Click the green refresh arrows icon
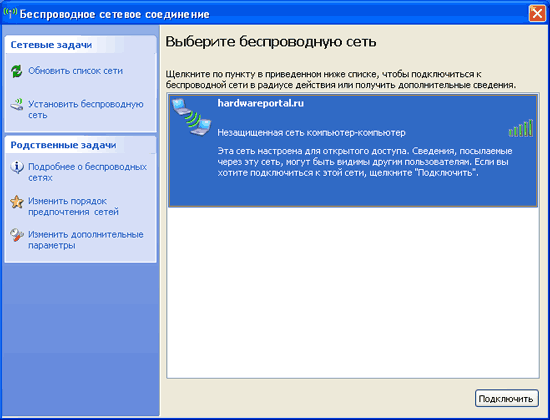Image resolution: width=550 pixels, height=420 pixels. (16, 71)
